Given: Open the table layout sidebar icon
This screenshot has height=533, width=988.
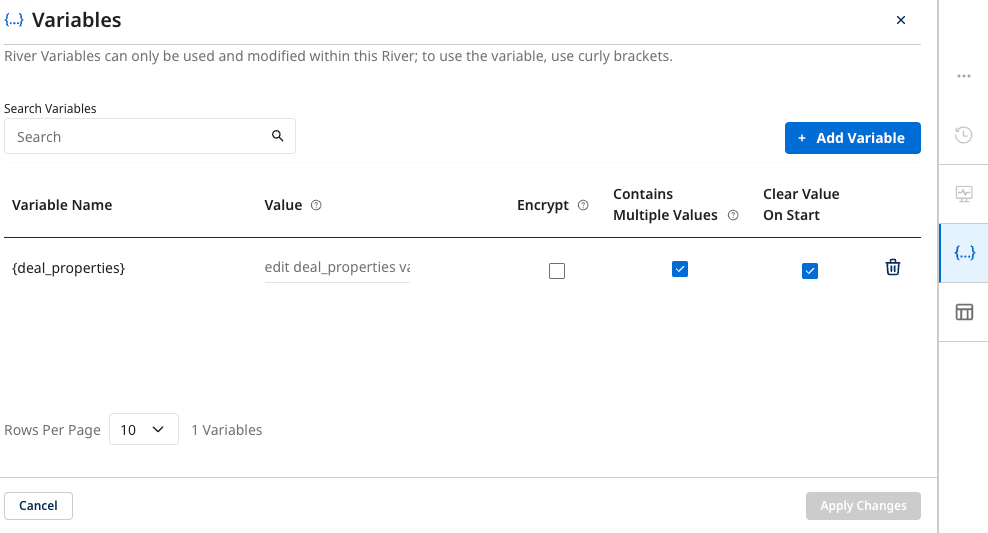Looking at the screenshot, I should (964, 312).
